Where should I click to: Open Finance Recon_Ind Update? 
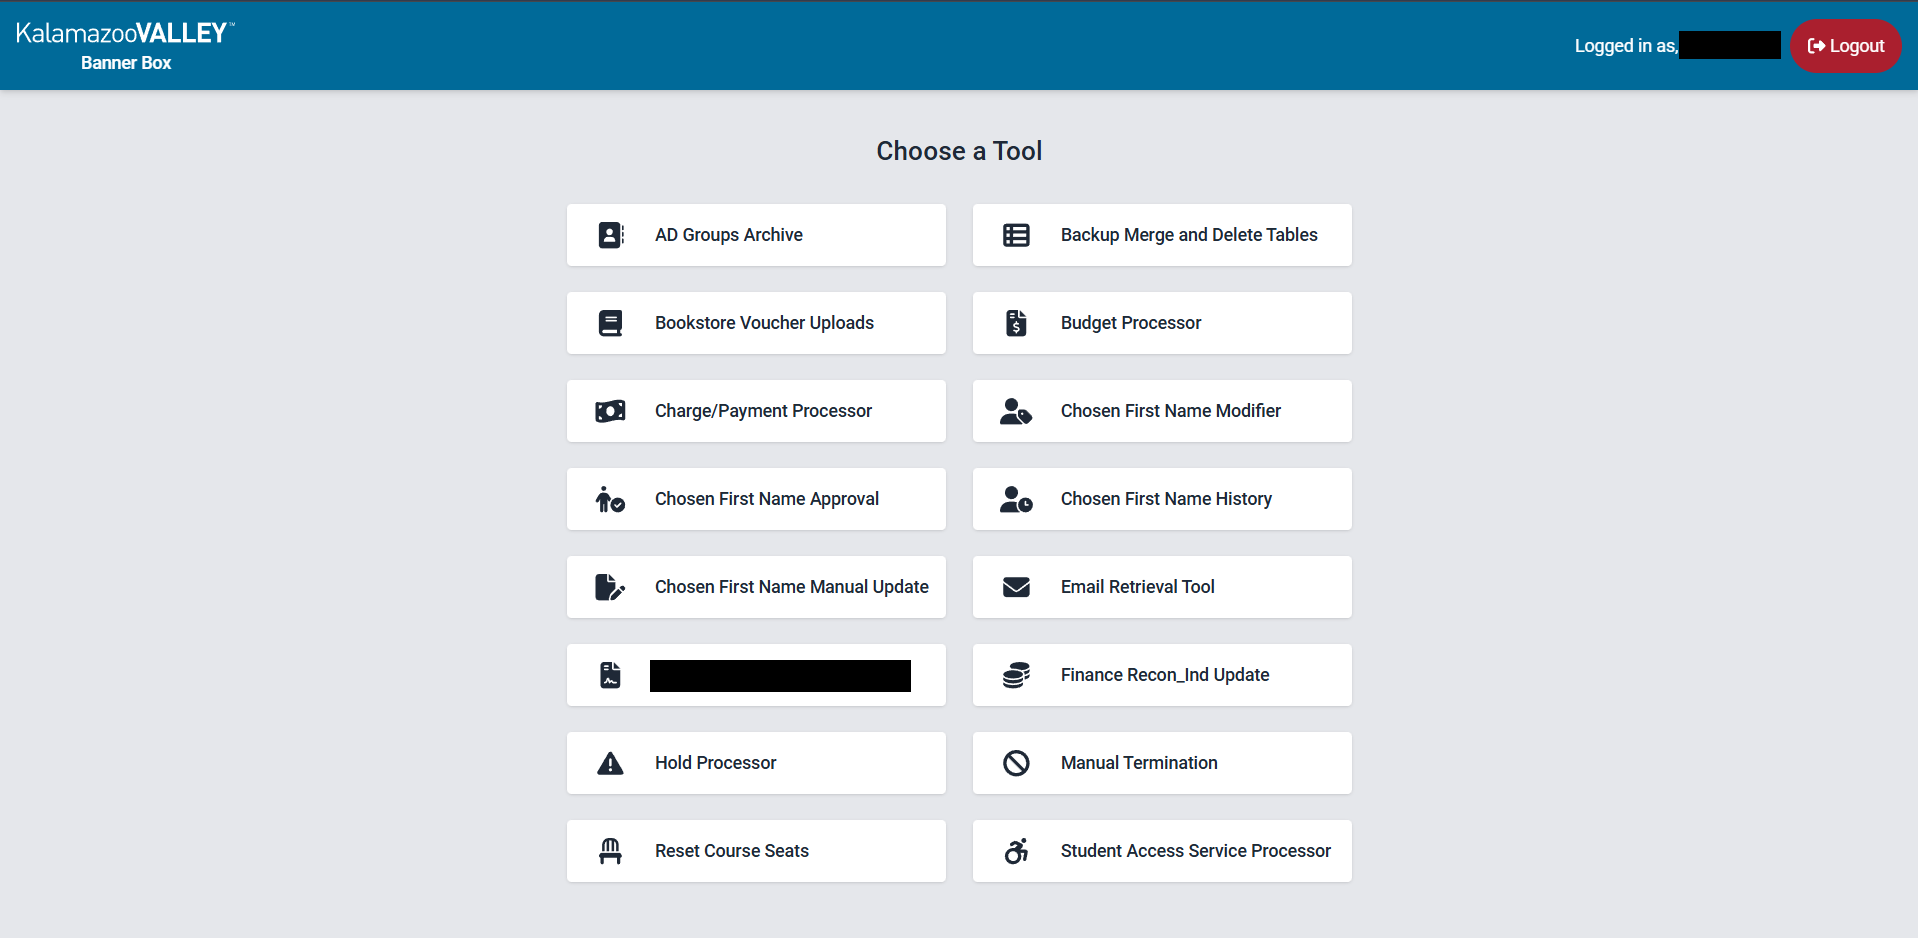[1162, 675]
